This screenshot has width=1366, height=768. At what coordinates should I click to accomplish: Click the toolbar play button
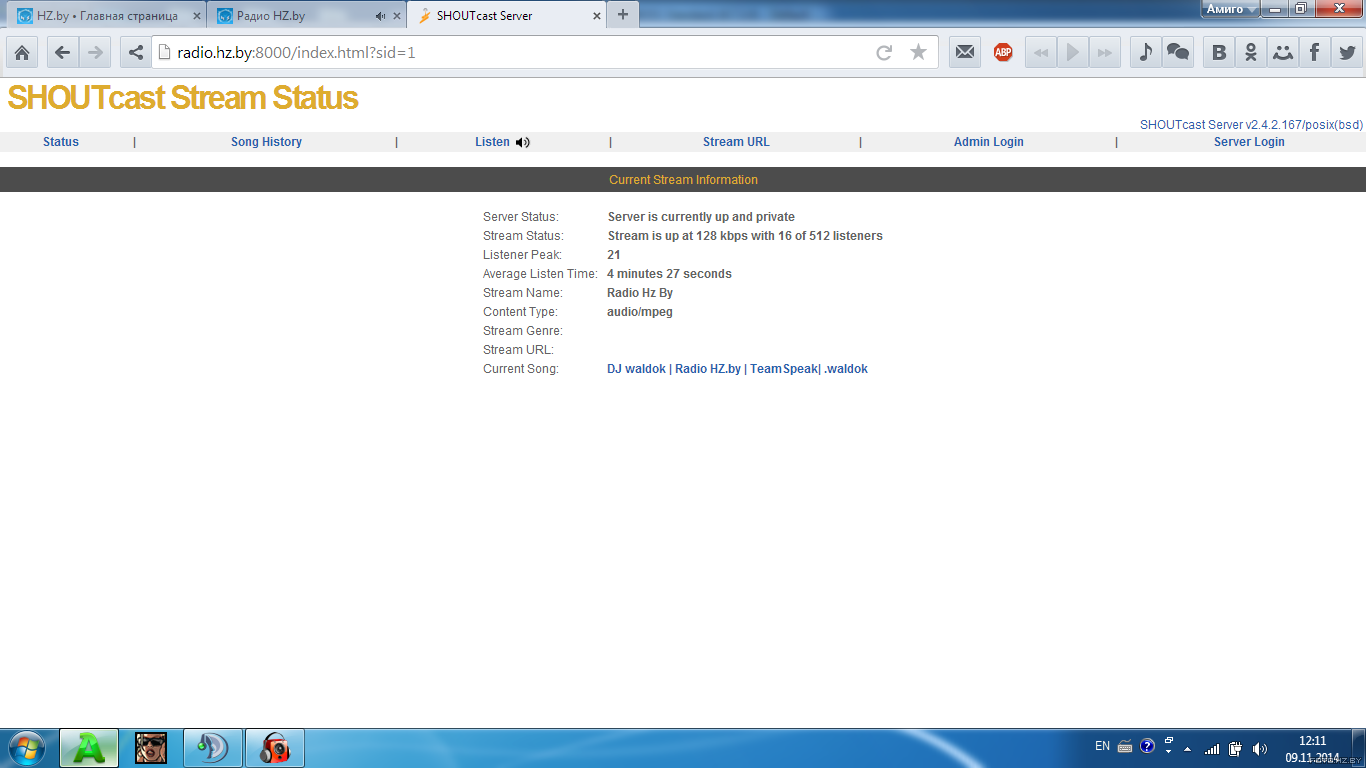[x=1073, y=53]
